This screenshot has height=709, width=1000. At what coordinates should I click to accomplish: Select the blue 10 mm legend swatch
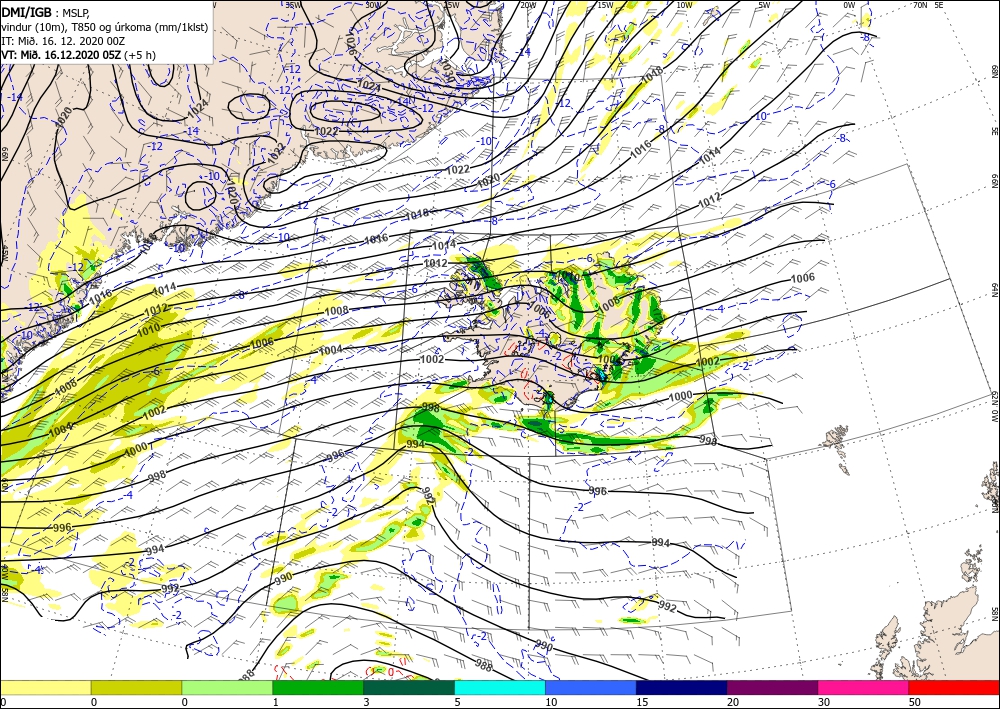click(591, 687)
